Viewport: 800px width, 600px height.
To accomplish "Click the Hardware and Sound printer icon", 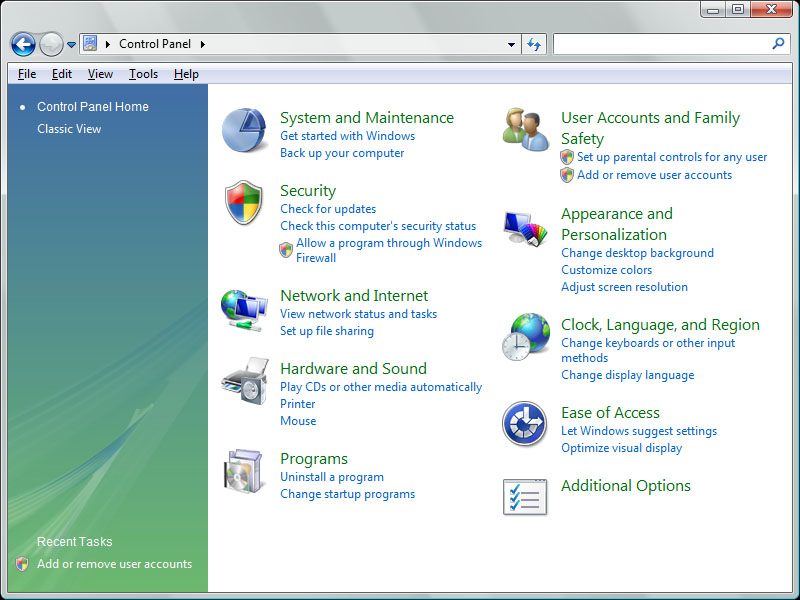I will click(x=245, y=381).
